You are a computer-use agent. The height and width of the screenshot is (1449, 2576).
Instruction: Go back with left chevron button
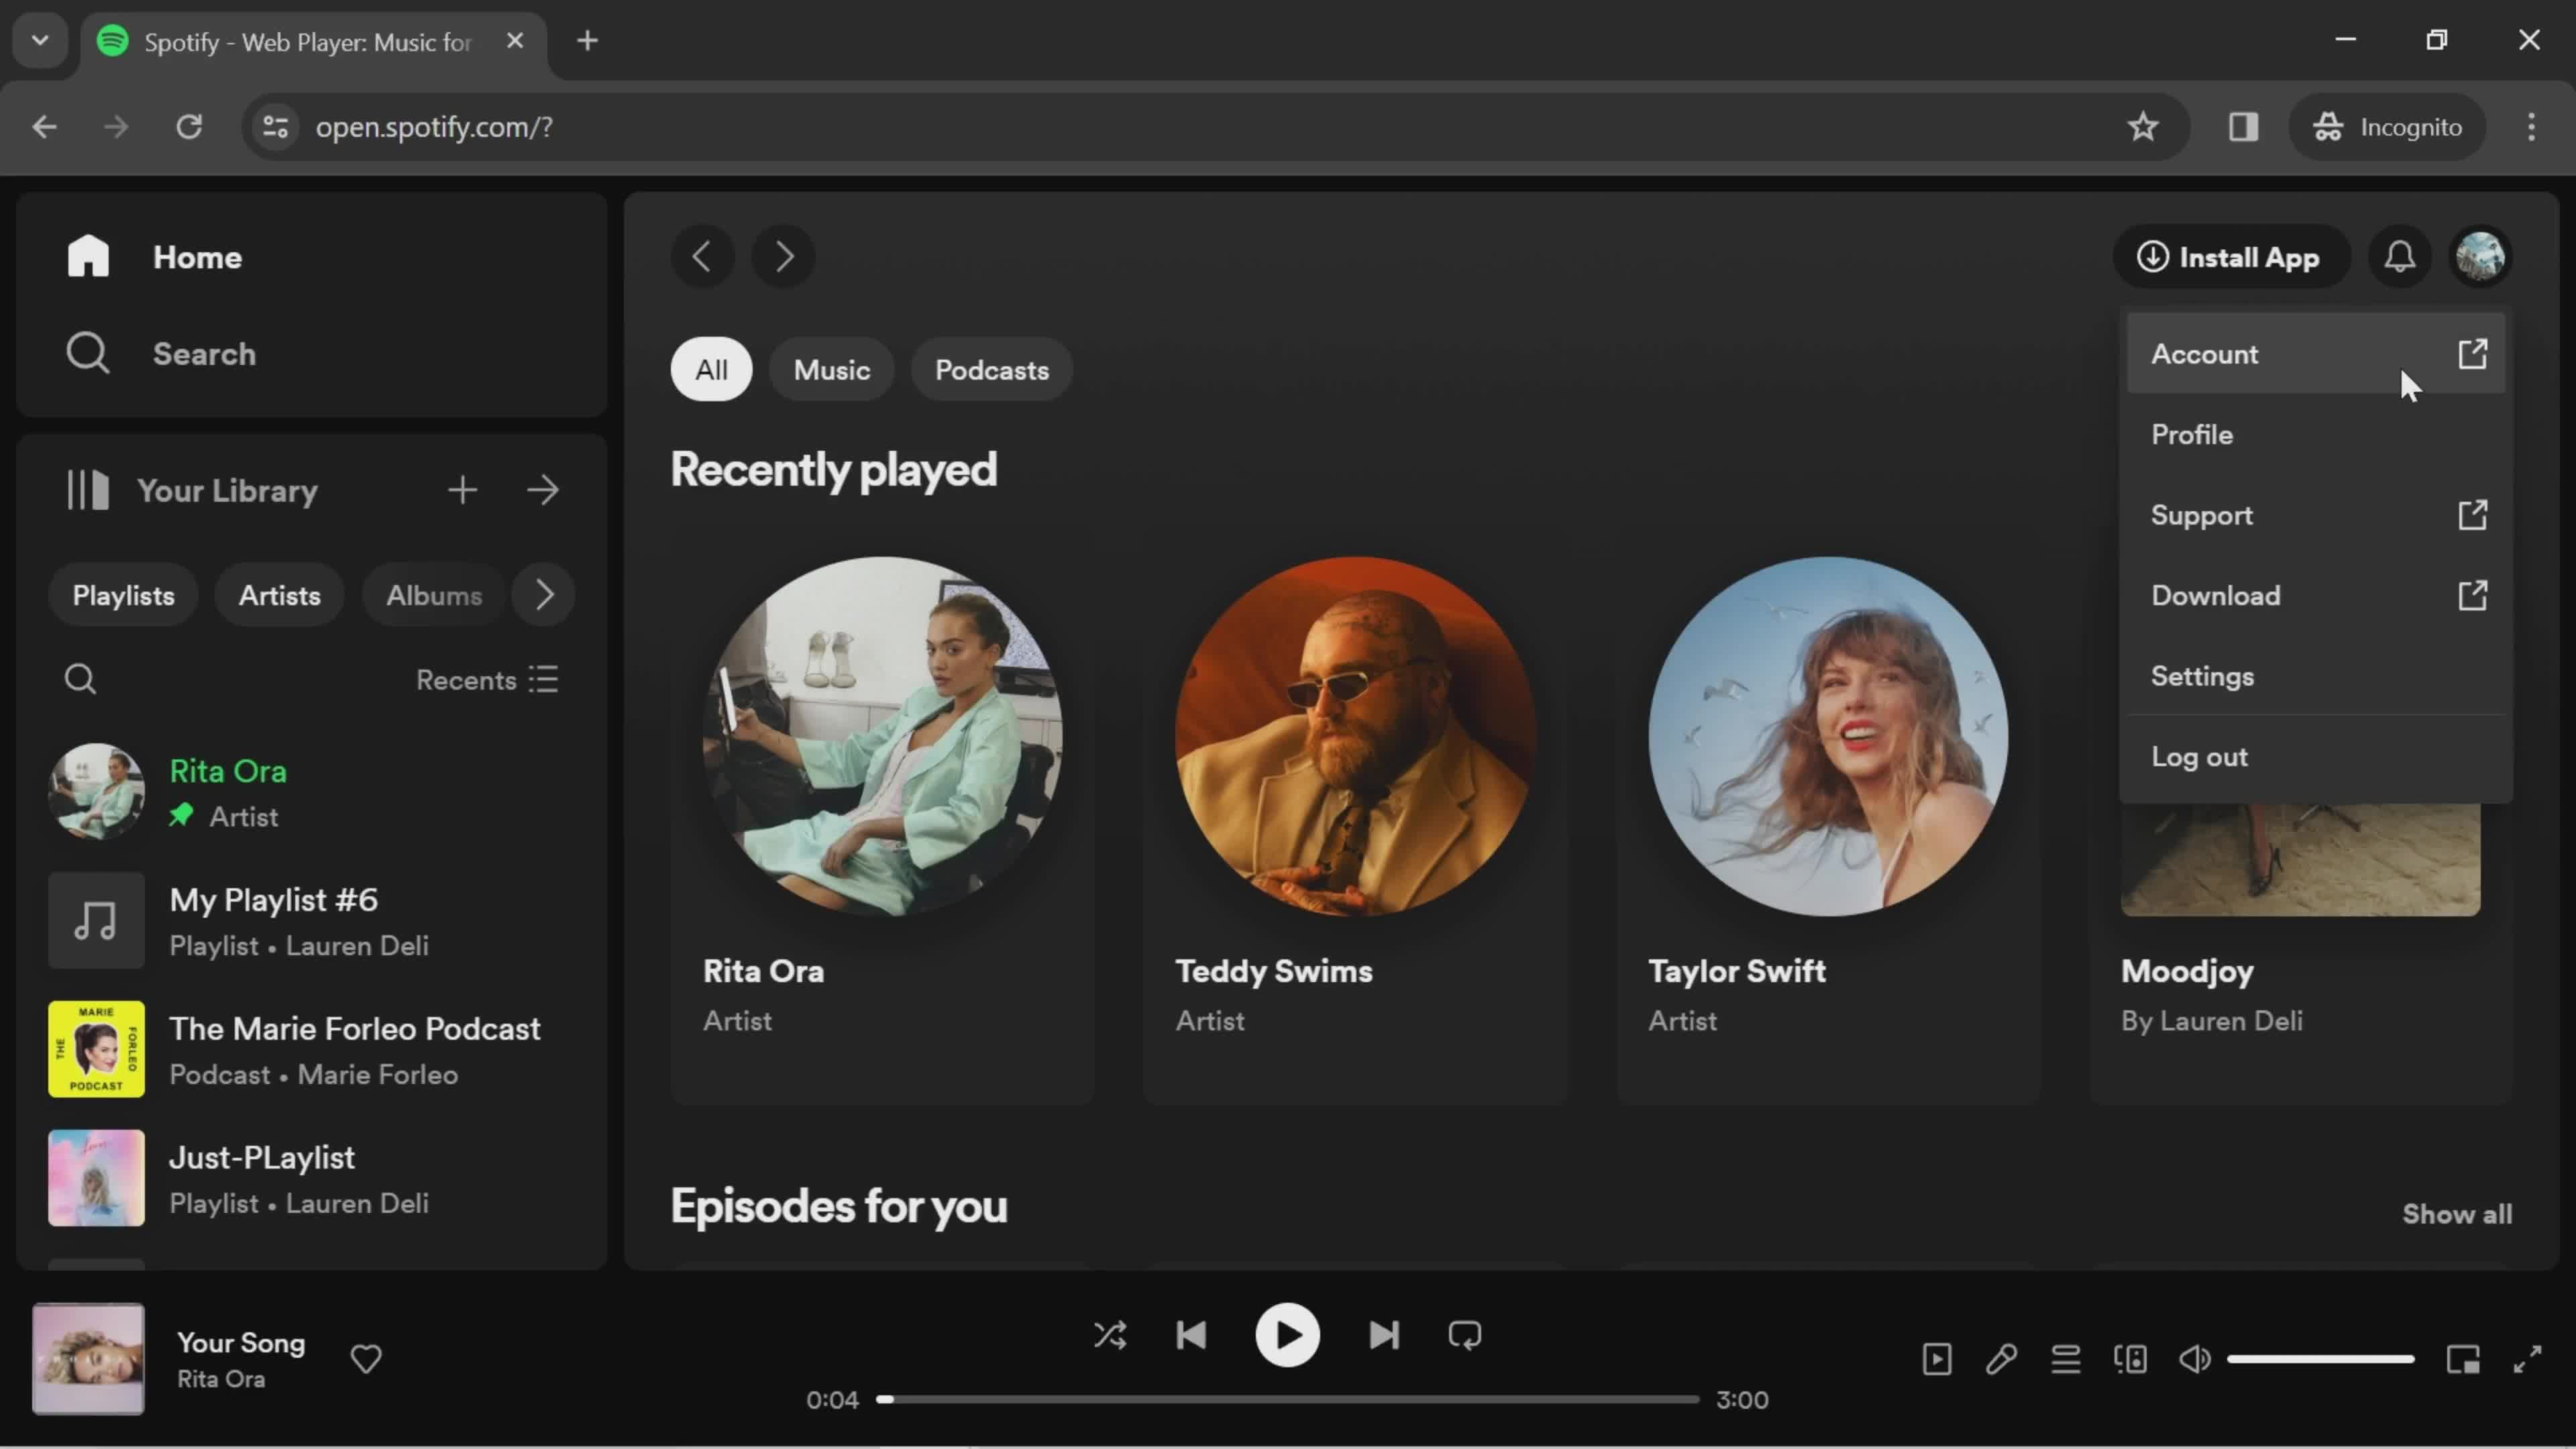(702, 257)
